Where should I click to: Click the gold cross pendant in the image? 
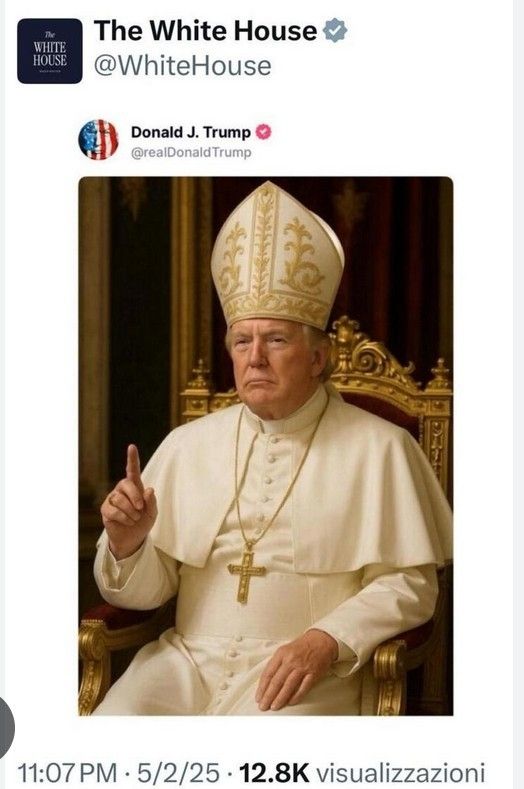[x=246, y=575]
